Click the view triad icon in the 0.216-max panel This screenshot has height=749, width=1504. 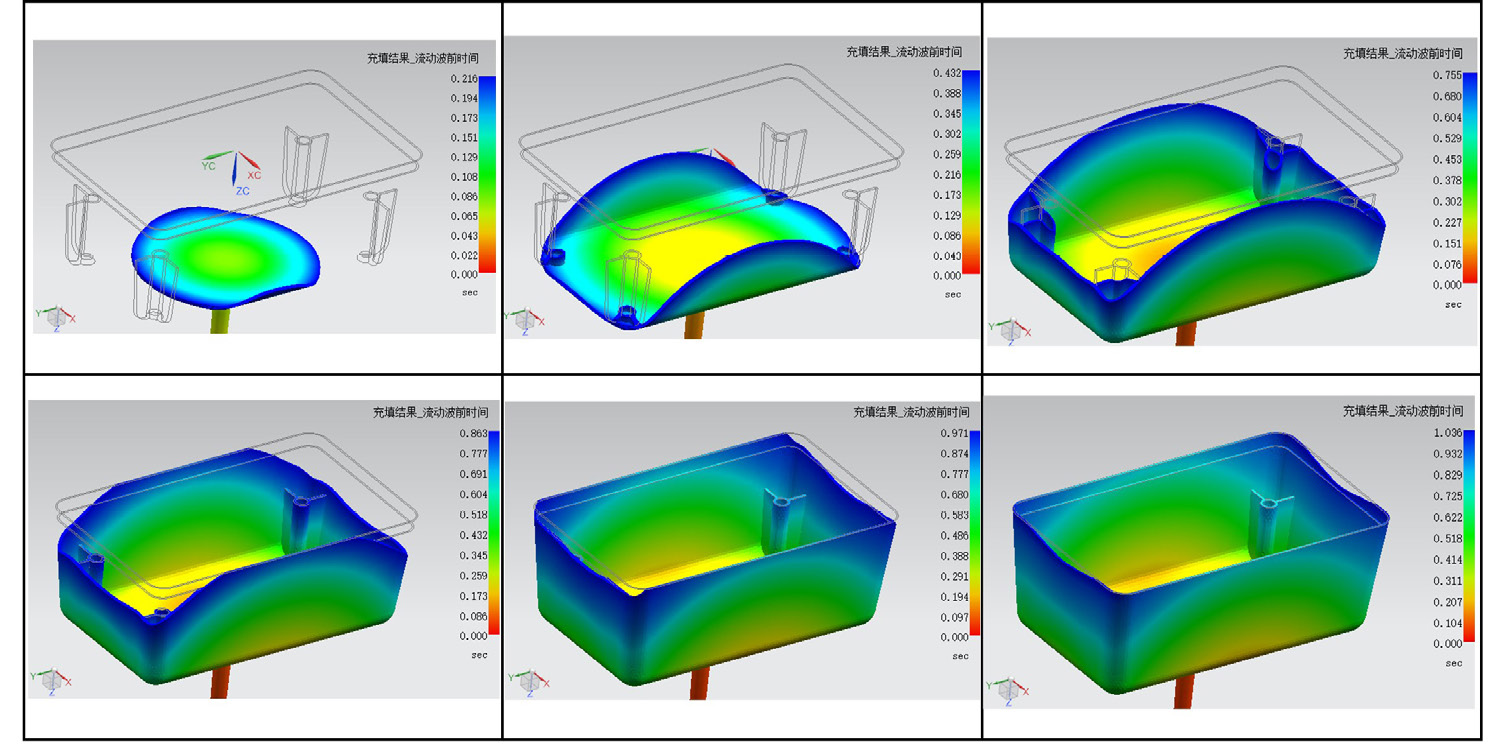pyautogui.click(x=55, y=318)
